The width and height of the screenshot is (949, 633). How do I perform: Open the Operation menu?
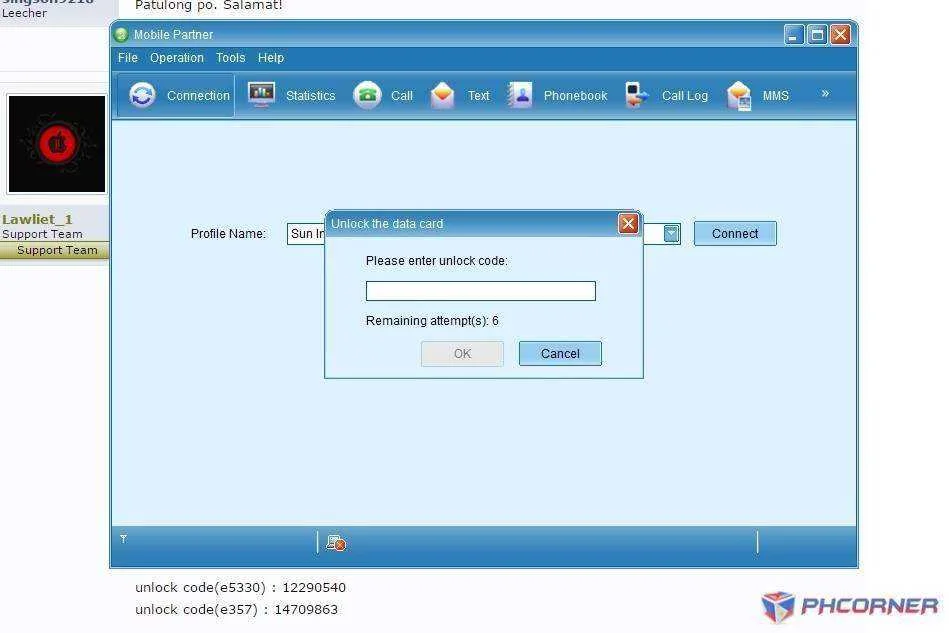pyautogui.click(x=177, y=57)
